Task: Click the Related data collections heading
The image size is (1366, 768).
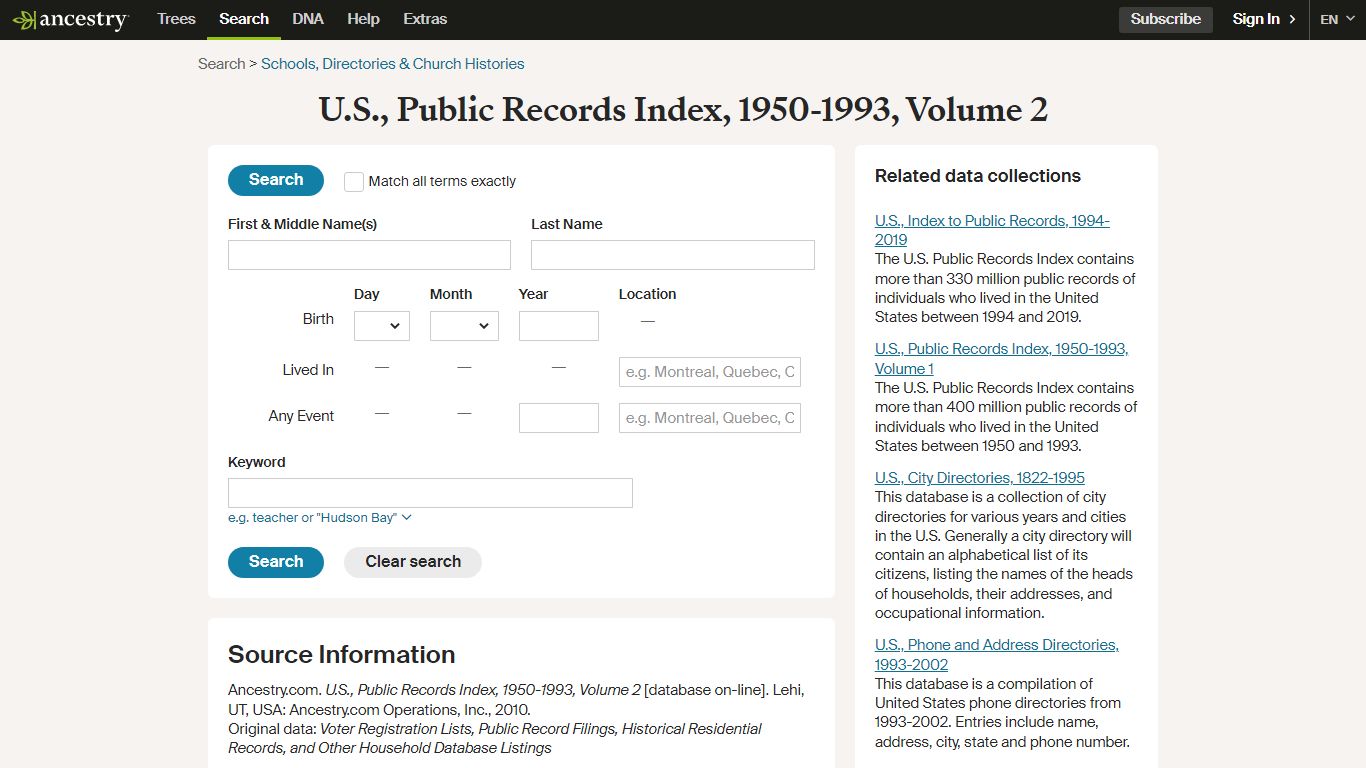Action: click(x=978, y=176)
